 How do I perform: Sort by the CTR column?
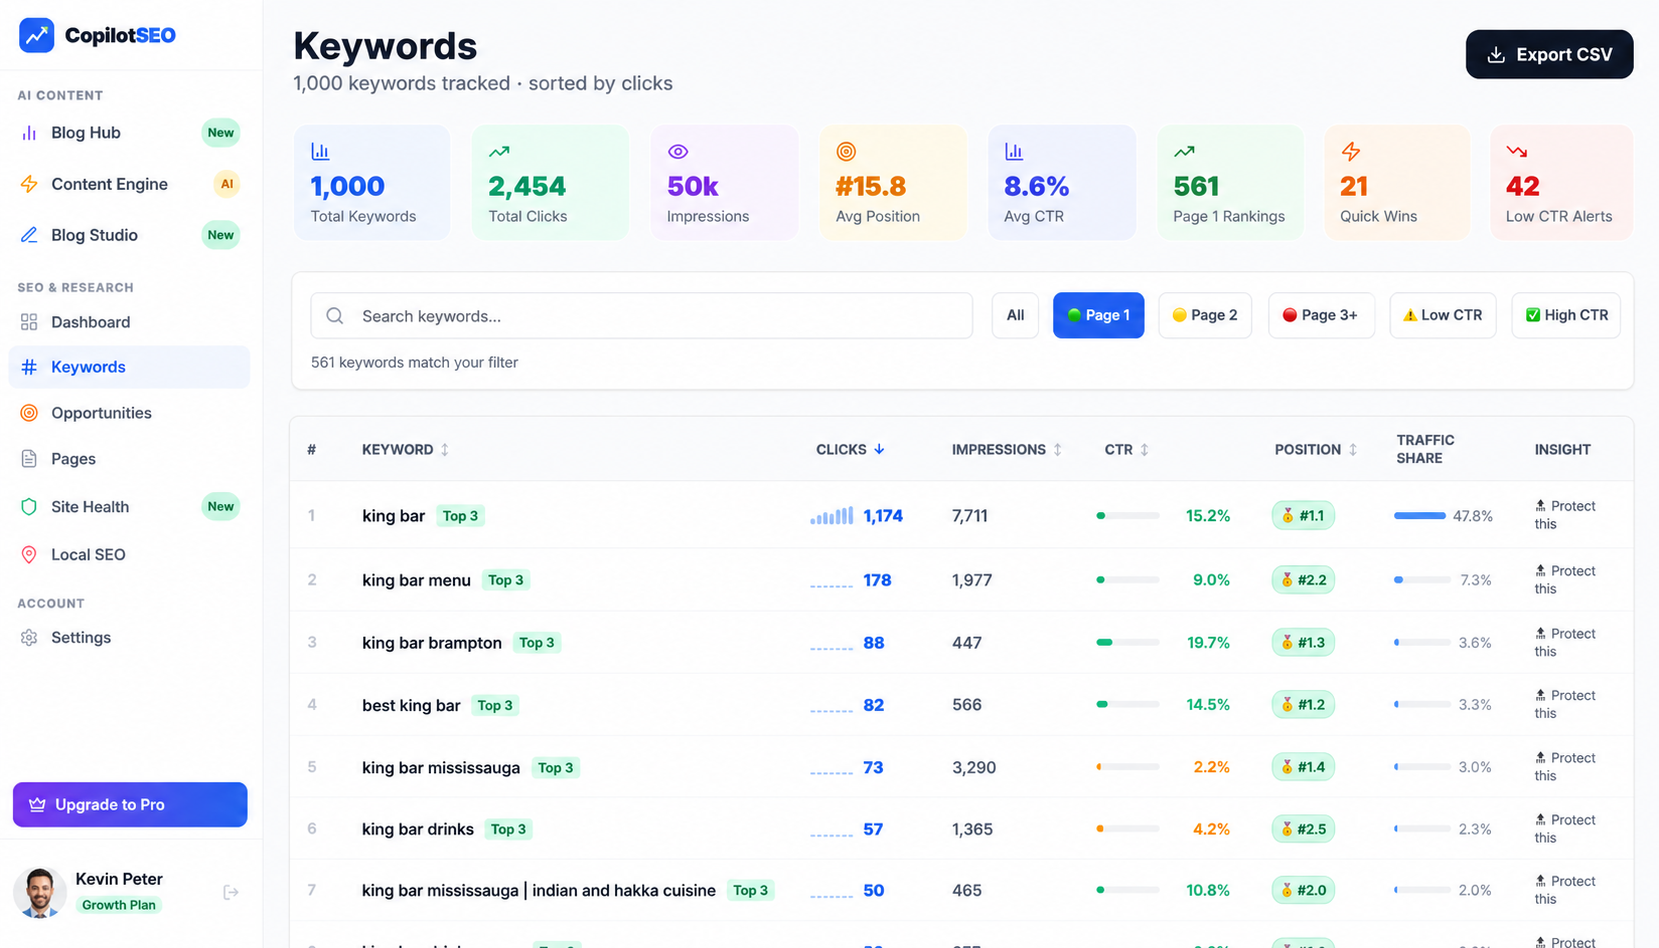pyautogui.click(x=1126, y=450)
